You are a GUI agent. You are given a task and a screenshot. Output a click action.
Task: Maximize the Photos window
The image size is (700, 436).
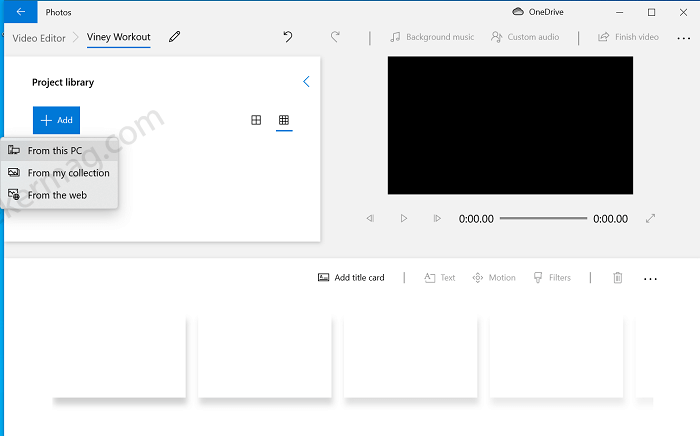(x=651, y=12)
